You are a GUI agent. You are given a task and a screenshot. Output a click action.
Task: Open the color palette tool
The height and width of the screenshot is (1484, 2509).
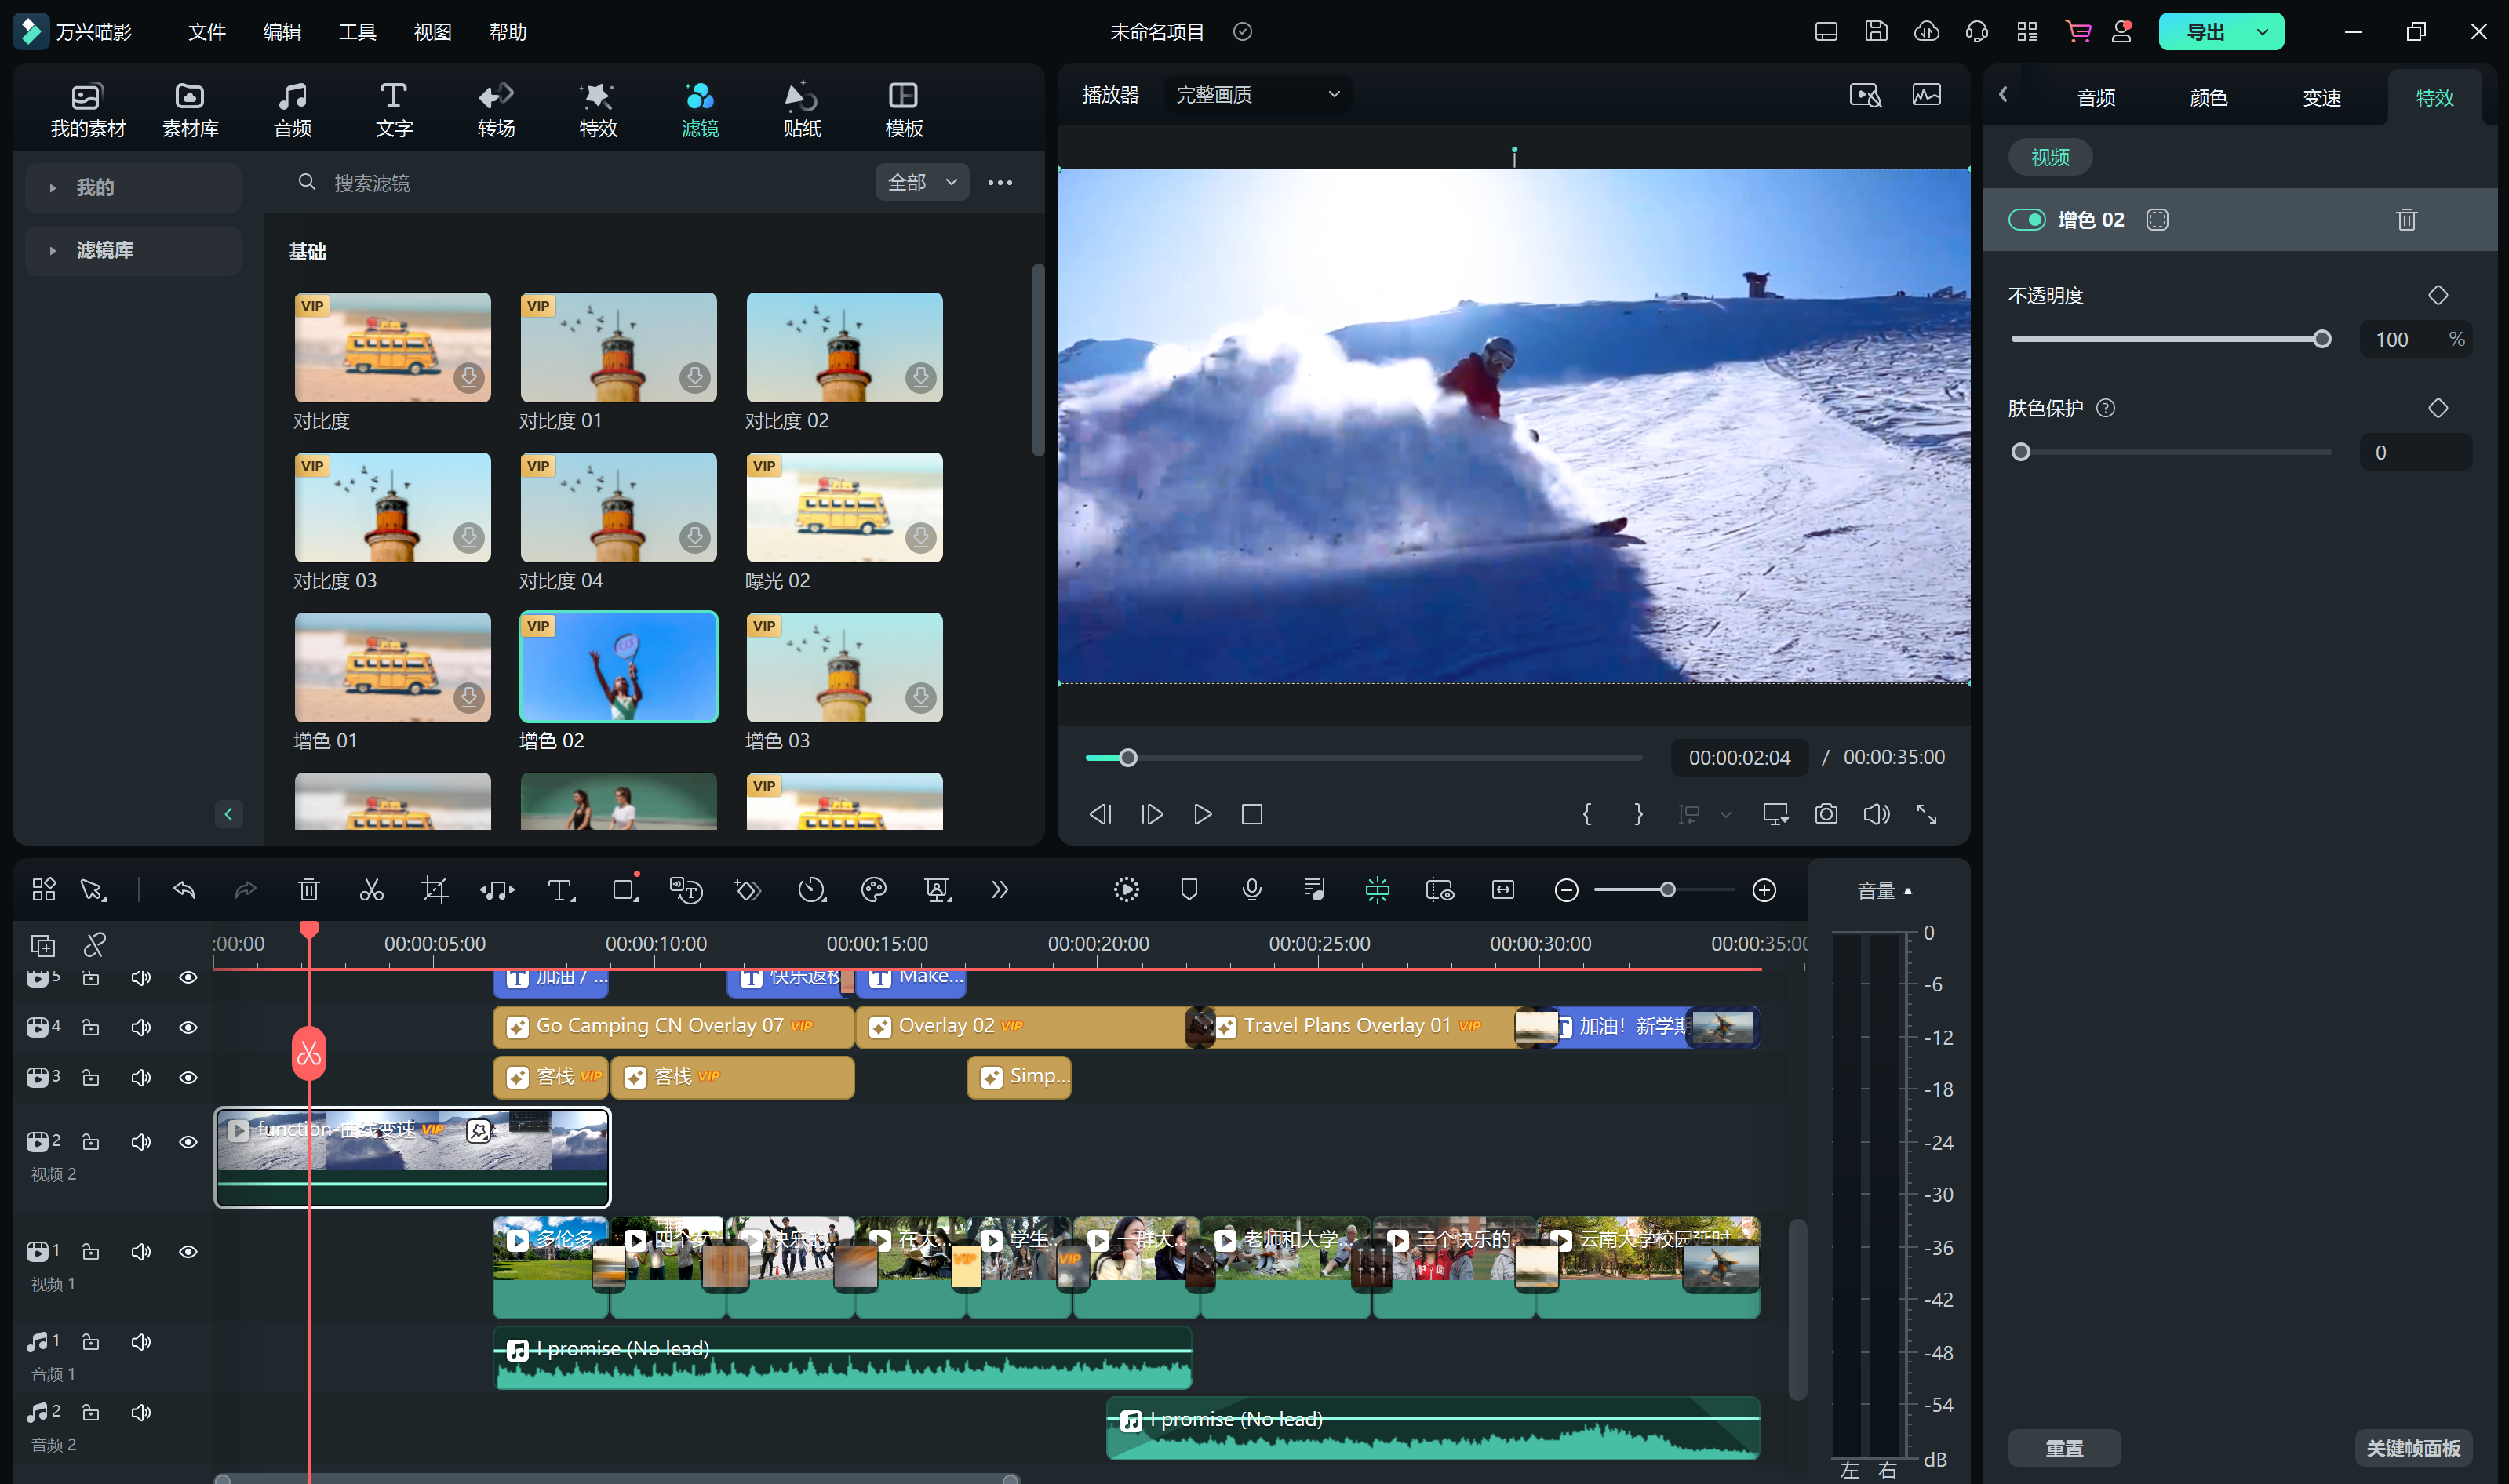[x=874, y=889]
